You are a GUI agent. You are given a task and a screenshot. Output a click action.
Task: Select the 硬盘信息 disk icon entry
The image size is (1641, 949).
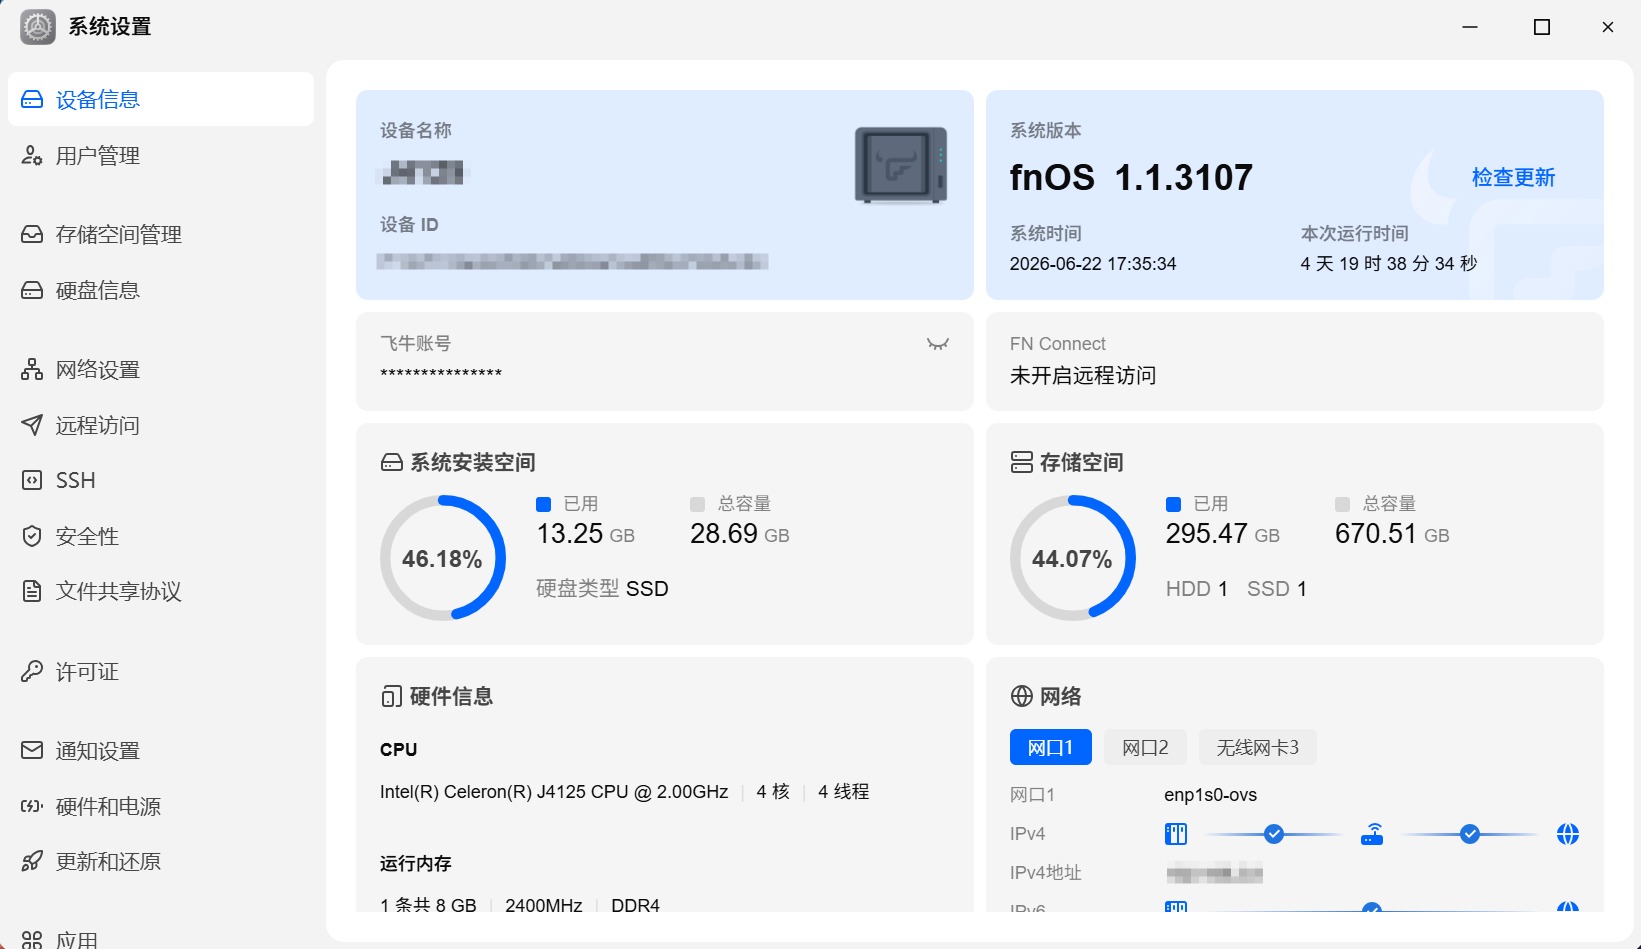pos(160,291)
